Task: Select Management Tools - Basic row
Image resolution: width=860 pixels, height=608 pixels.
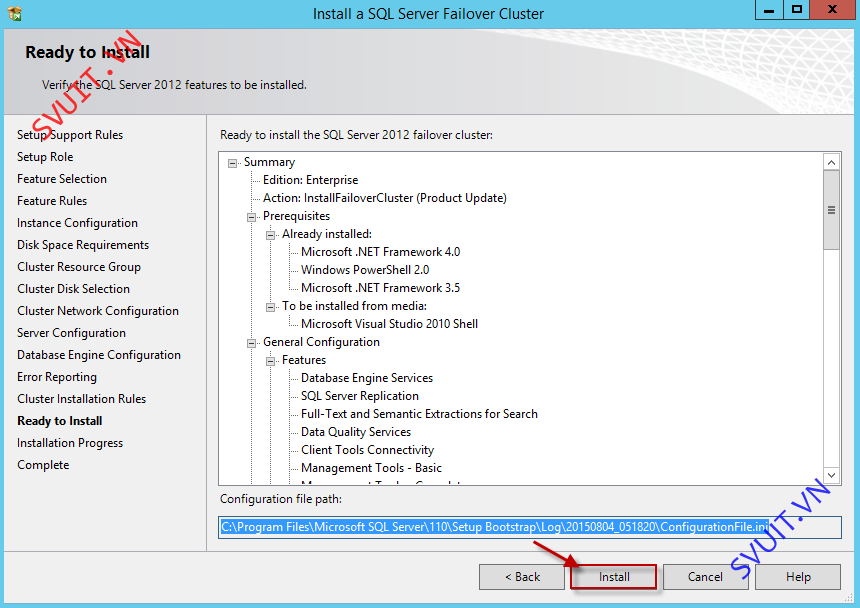Action: 371,468
